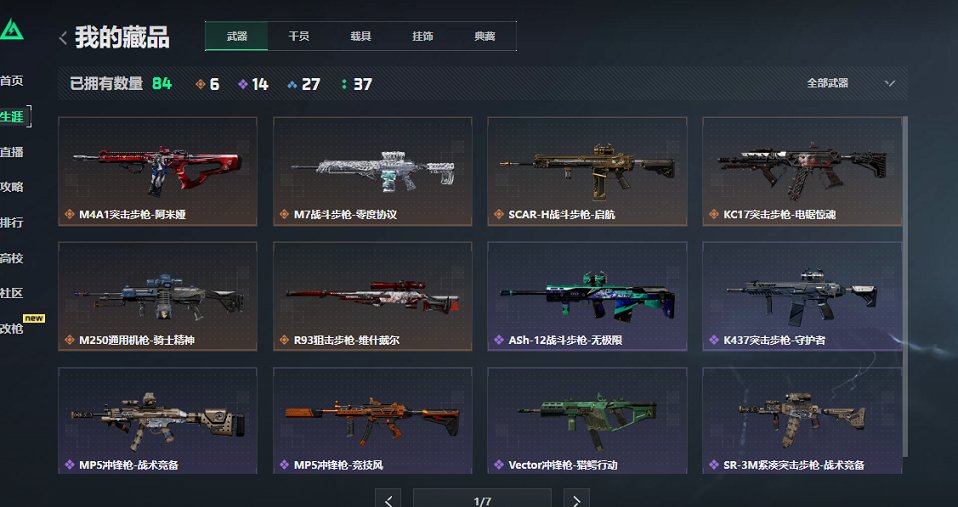
Task: Open the 挂饰 tab
Action: 423,36
